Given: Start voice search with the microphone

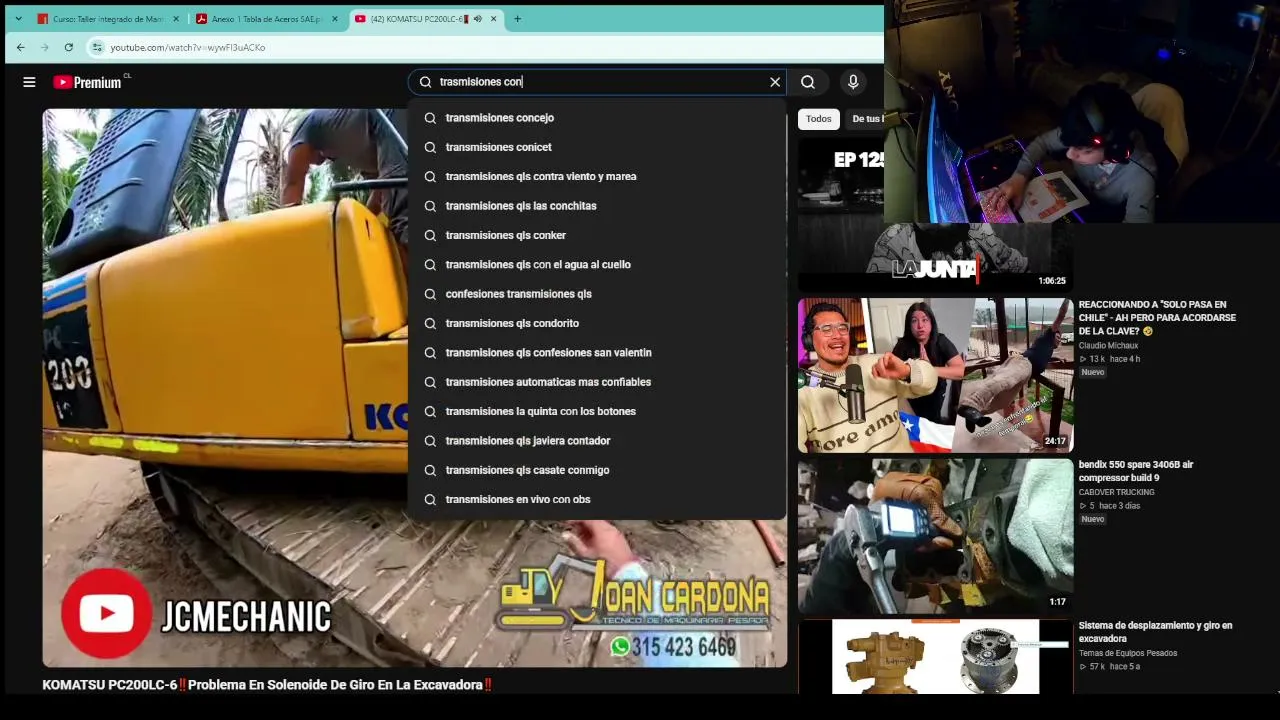Looking at the screenshot, I should coord(853,82).
